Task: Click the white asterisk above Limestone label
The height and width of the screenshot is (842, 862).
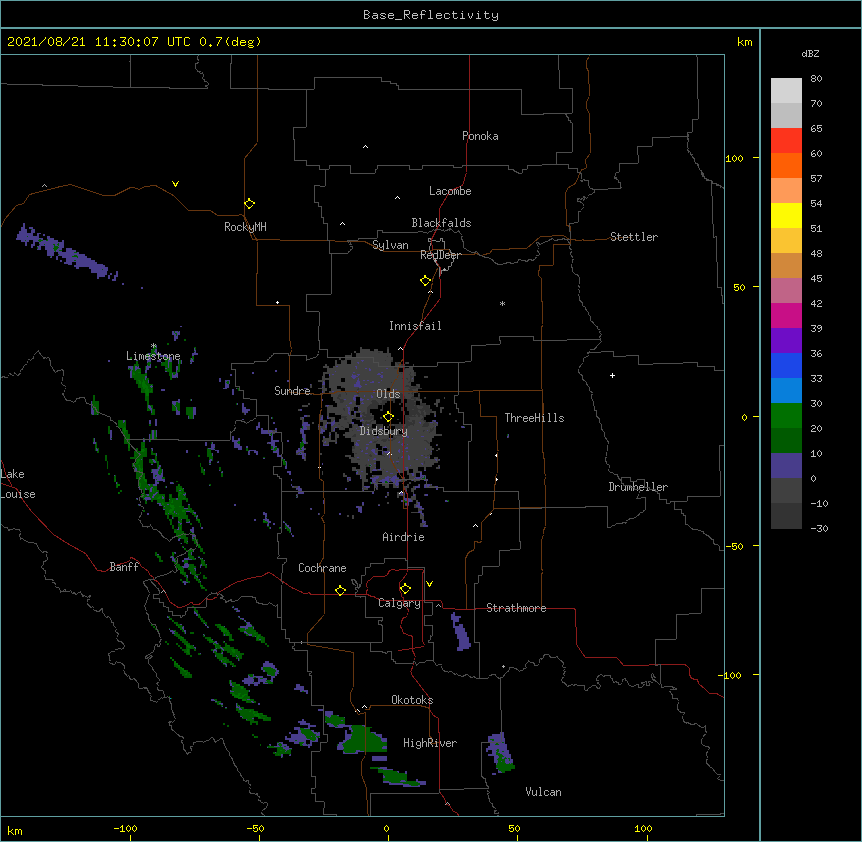Action: (154, 346)
